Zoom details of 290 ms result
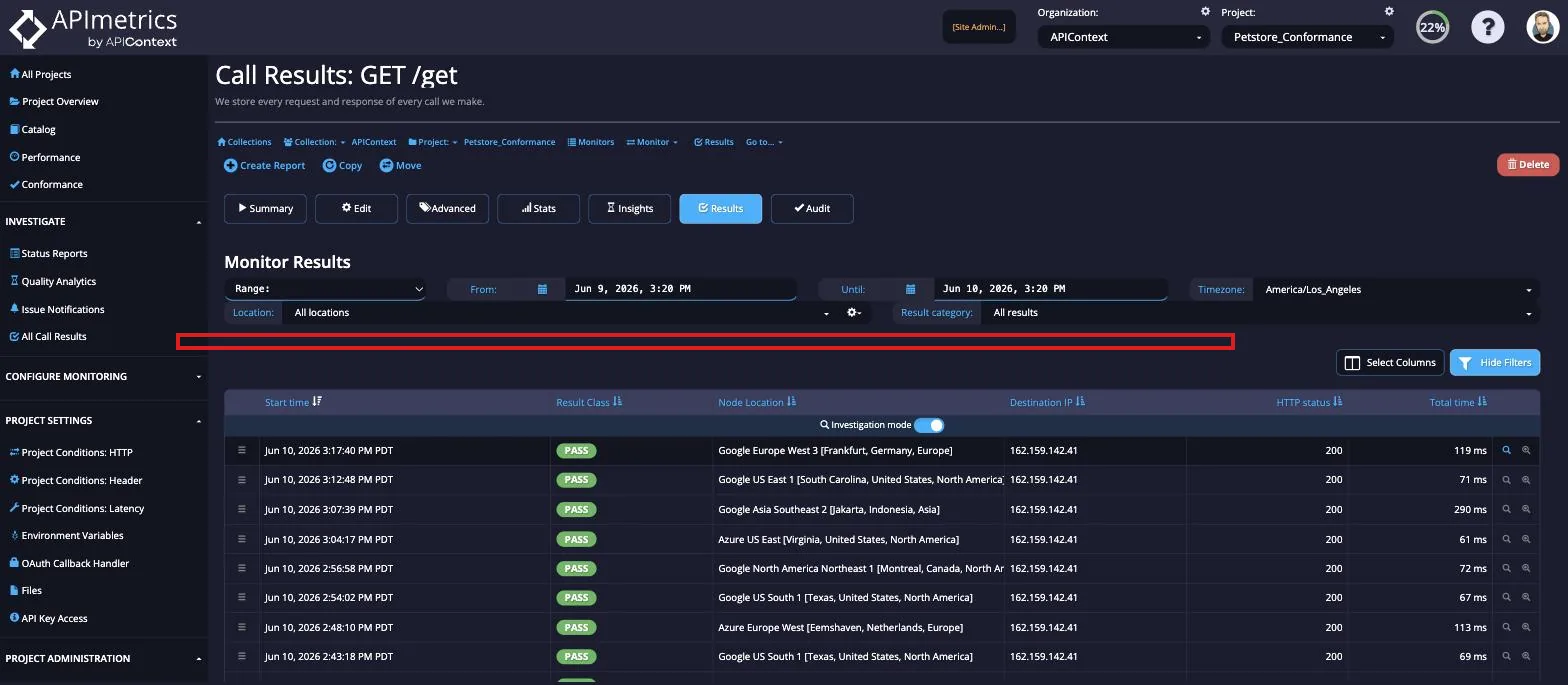The image size is (1568, 685). tap(1526, 510)
